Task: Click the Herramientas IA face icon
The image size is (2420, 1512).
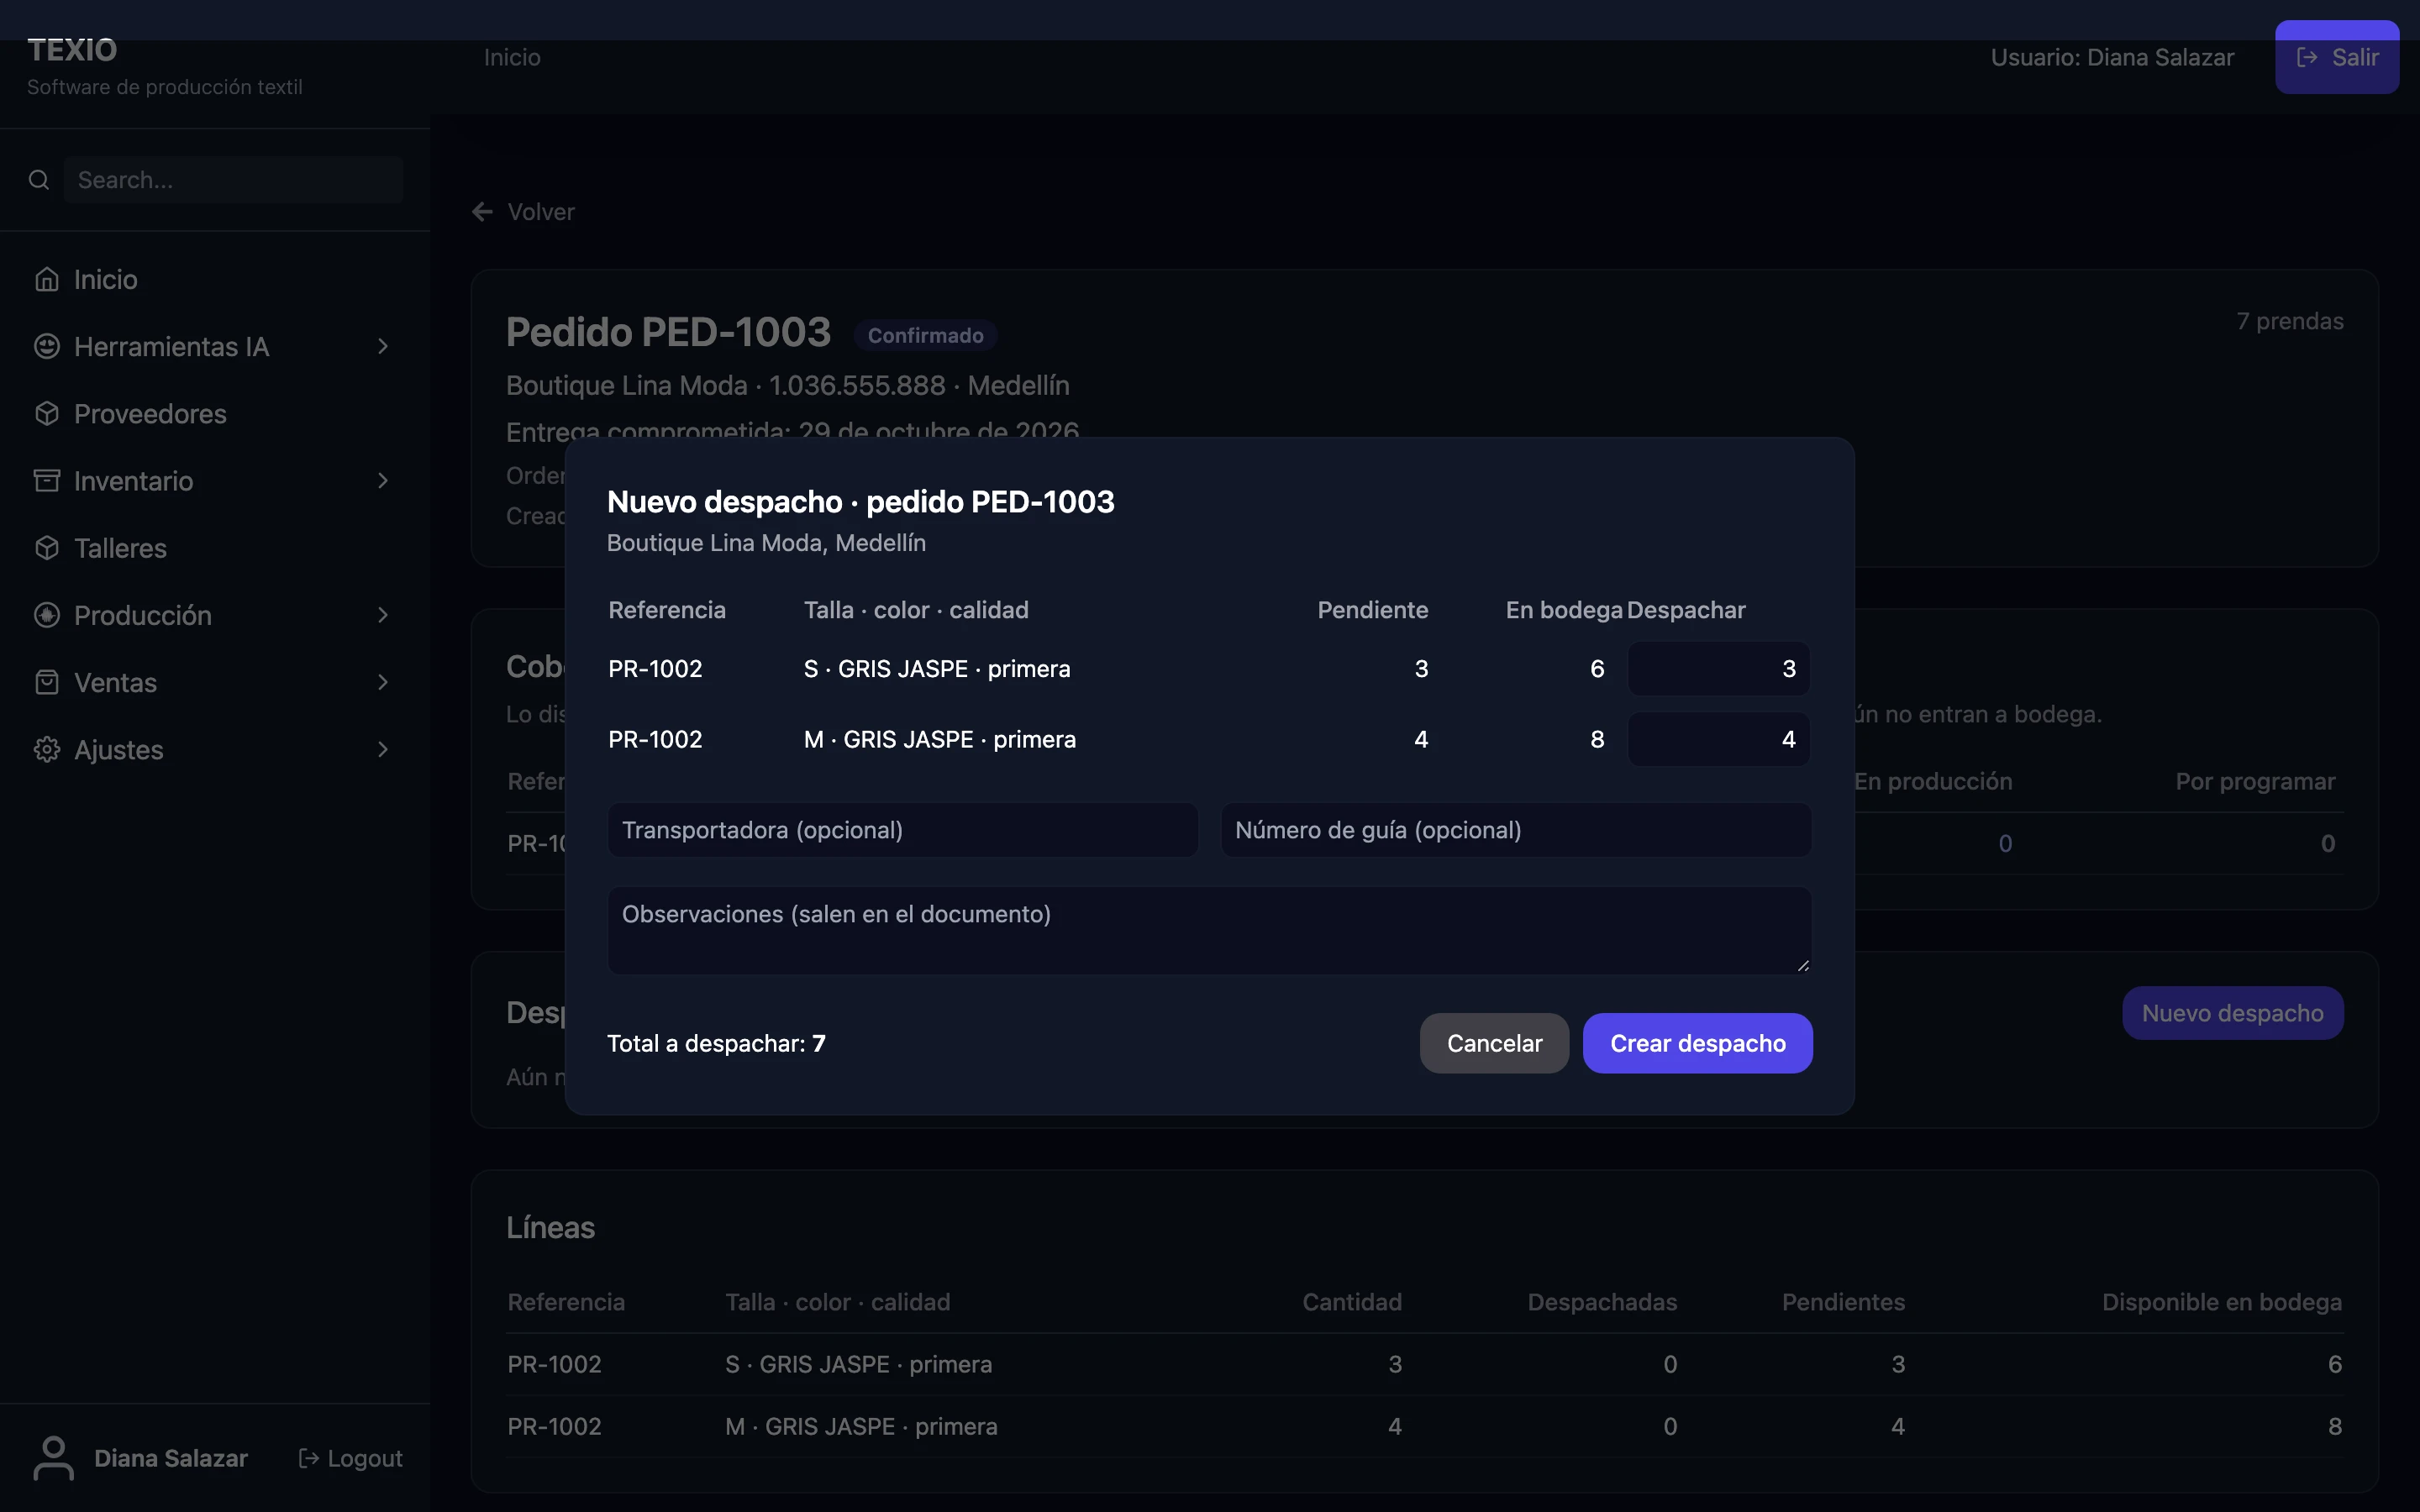Action: (x=47, y=346)
